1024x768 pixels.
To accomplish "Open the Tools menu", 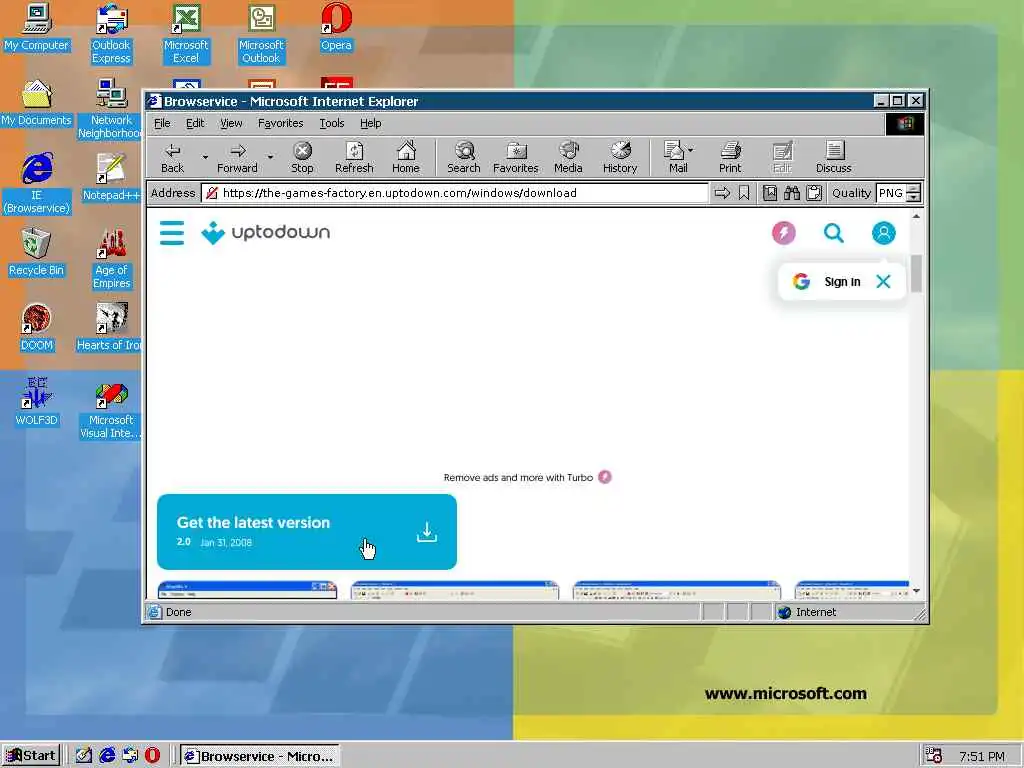I will [332, 123].
